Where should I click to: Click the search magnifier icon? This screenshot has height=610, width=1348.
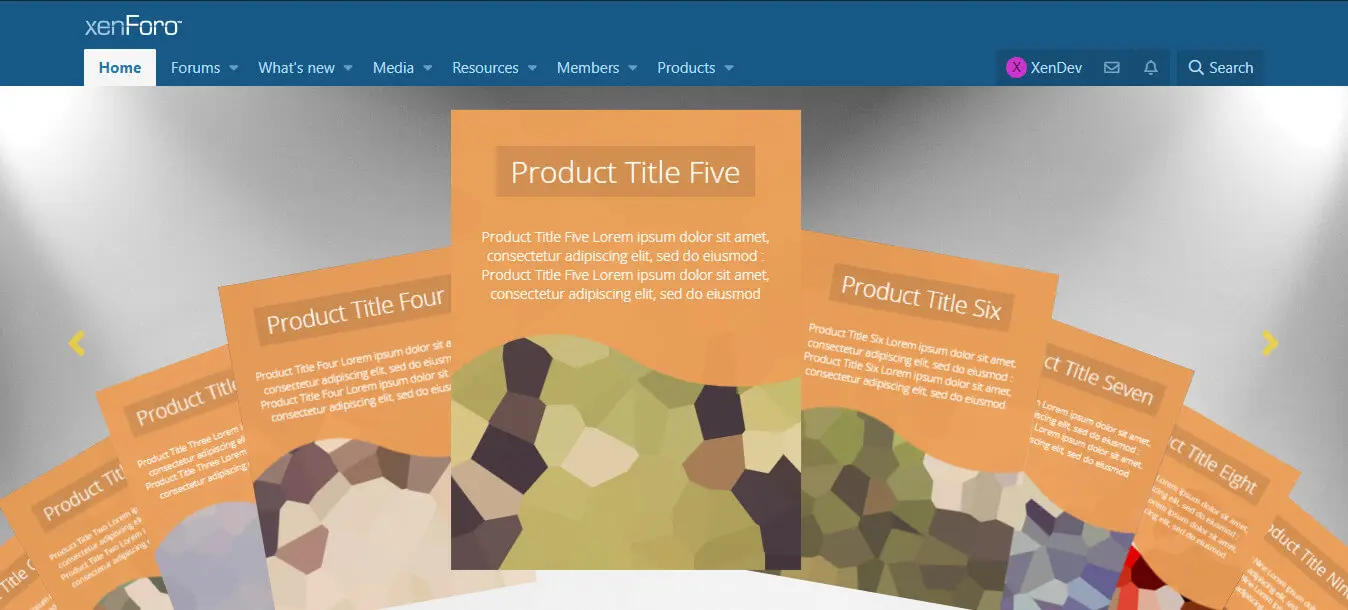pos(1195,68)
